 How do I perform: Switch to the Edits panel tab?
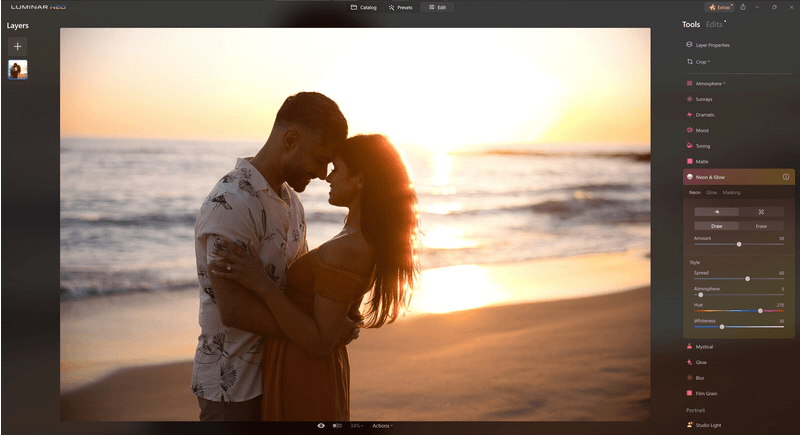click(x=714, y=24)
